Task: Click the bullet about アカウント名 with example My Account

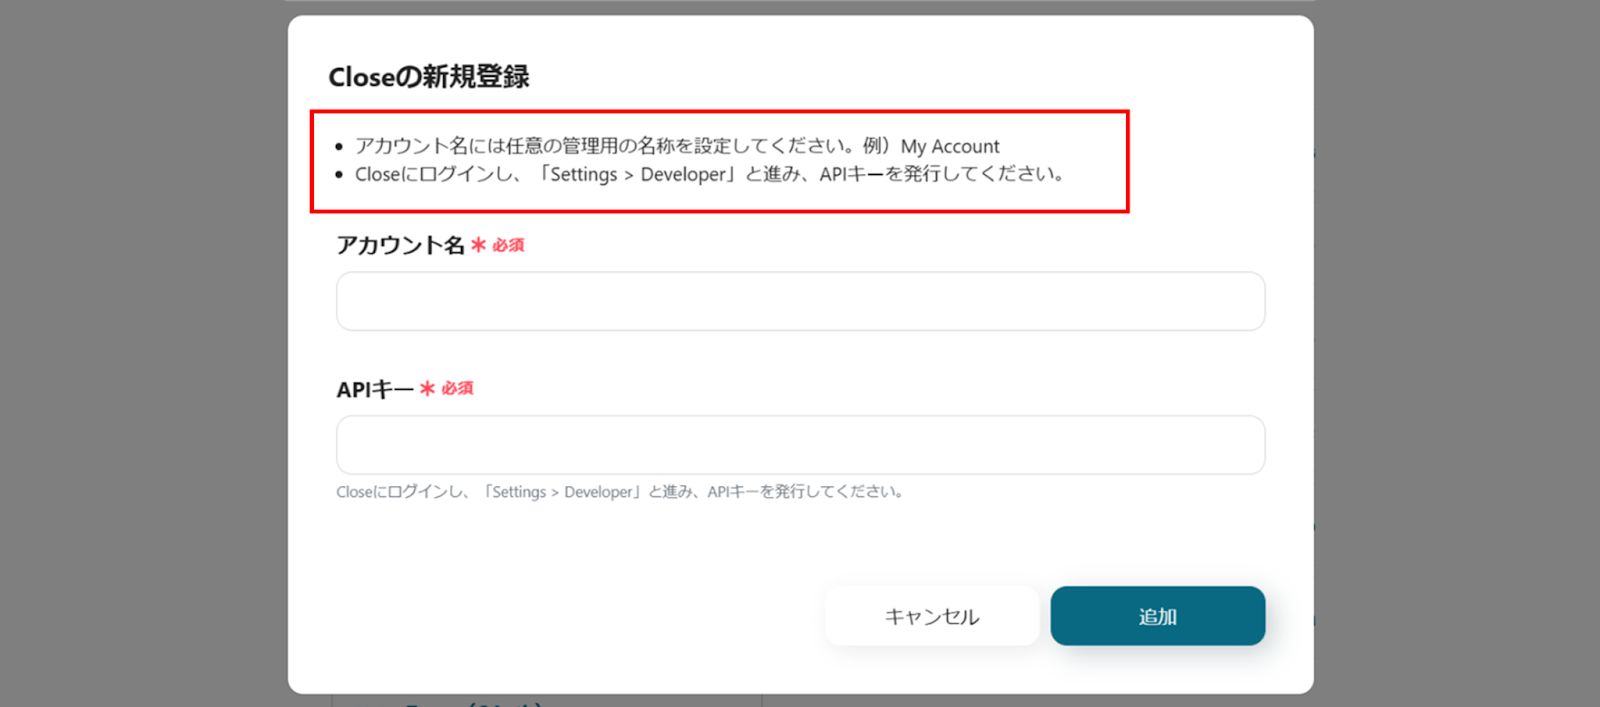Action: click(677, 146)
